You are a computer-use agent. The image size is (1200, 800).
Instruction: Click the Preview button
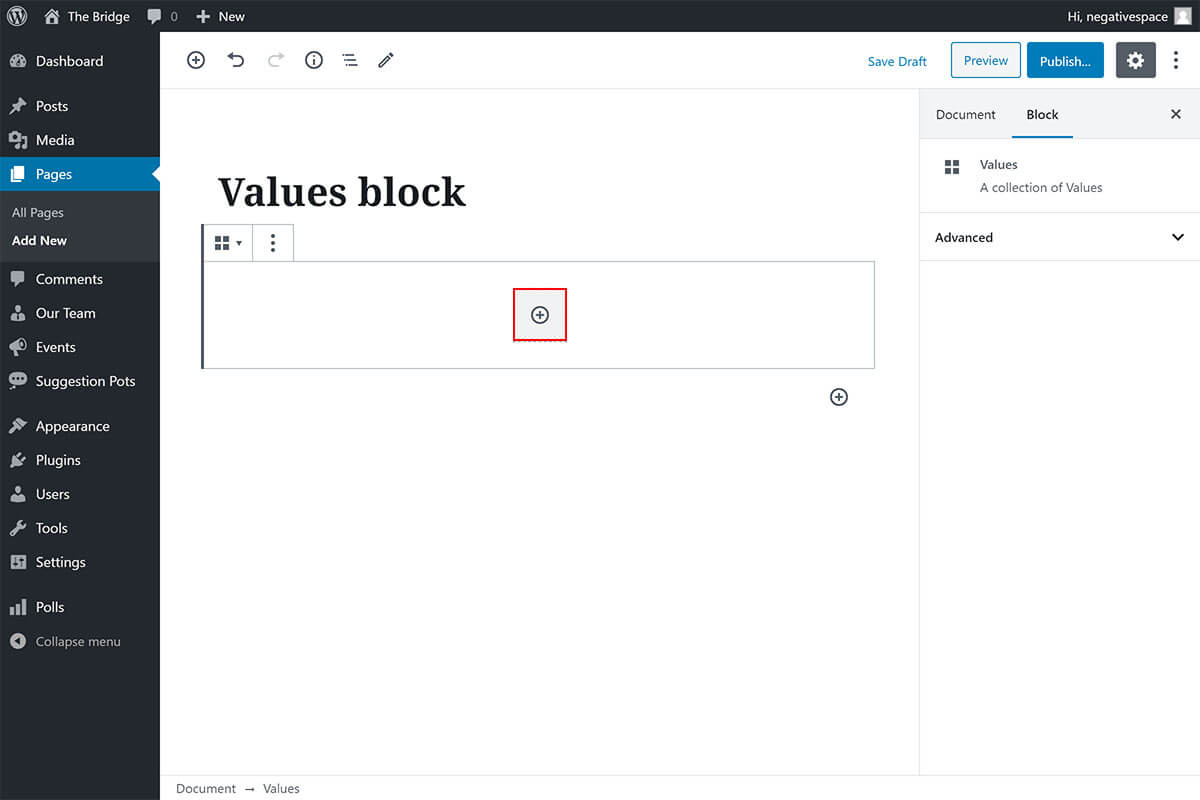(985, 60)
